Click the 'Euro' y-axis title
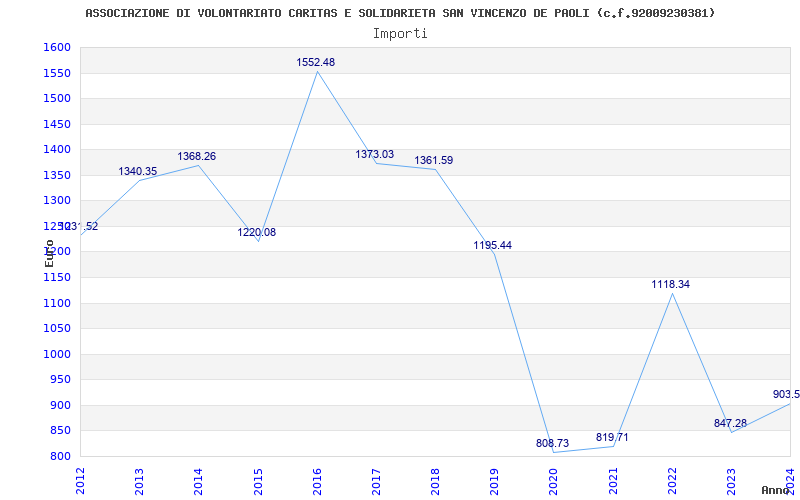Image resolution: width=800 pixels, height=500 pixels. (x=49, y=254)
